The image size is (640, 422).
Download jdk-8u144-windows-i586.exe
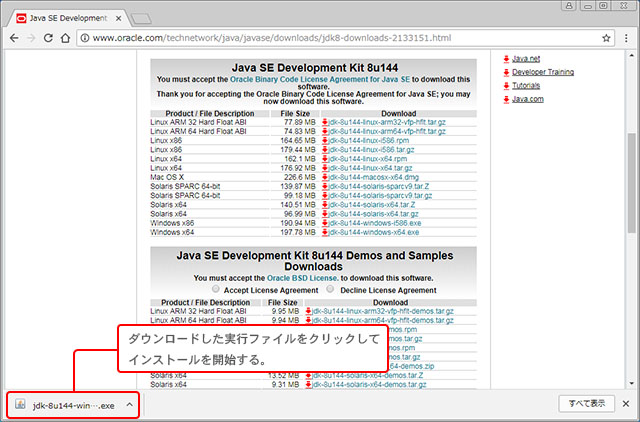coord(375,223)
